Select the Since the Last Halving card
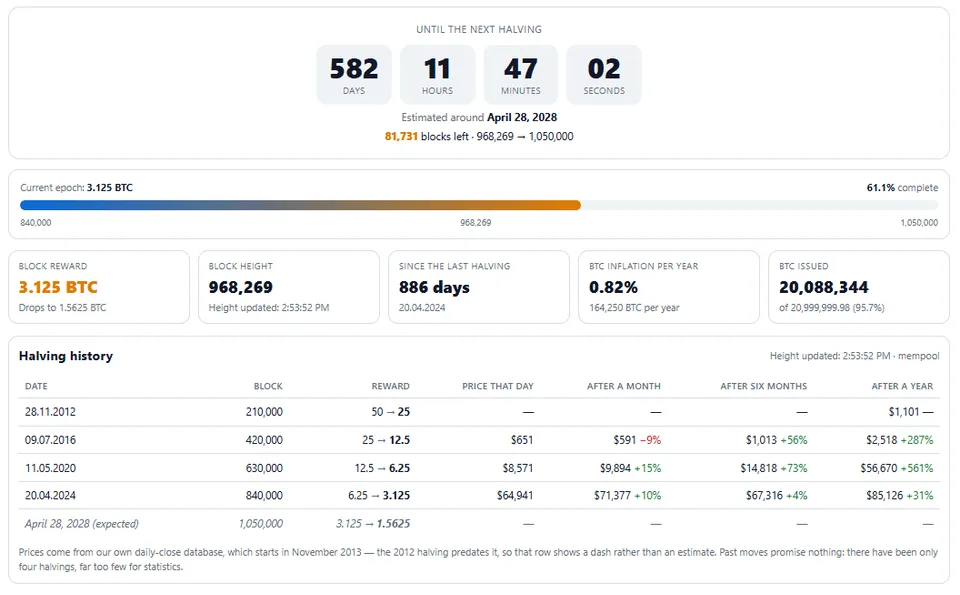This screenshot has height=595, width=960. click(x=479, y=287)
